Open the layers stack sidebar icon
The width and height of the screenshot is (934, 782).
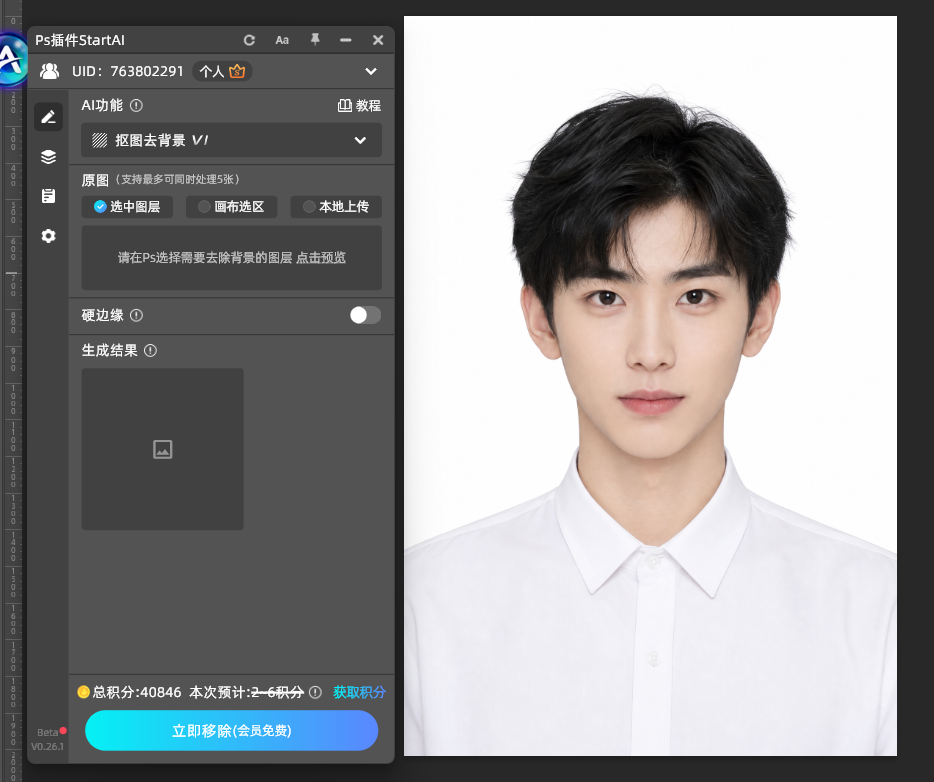click(48, 157)
